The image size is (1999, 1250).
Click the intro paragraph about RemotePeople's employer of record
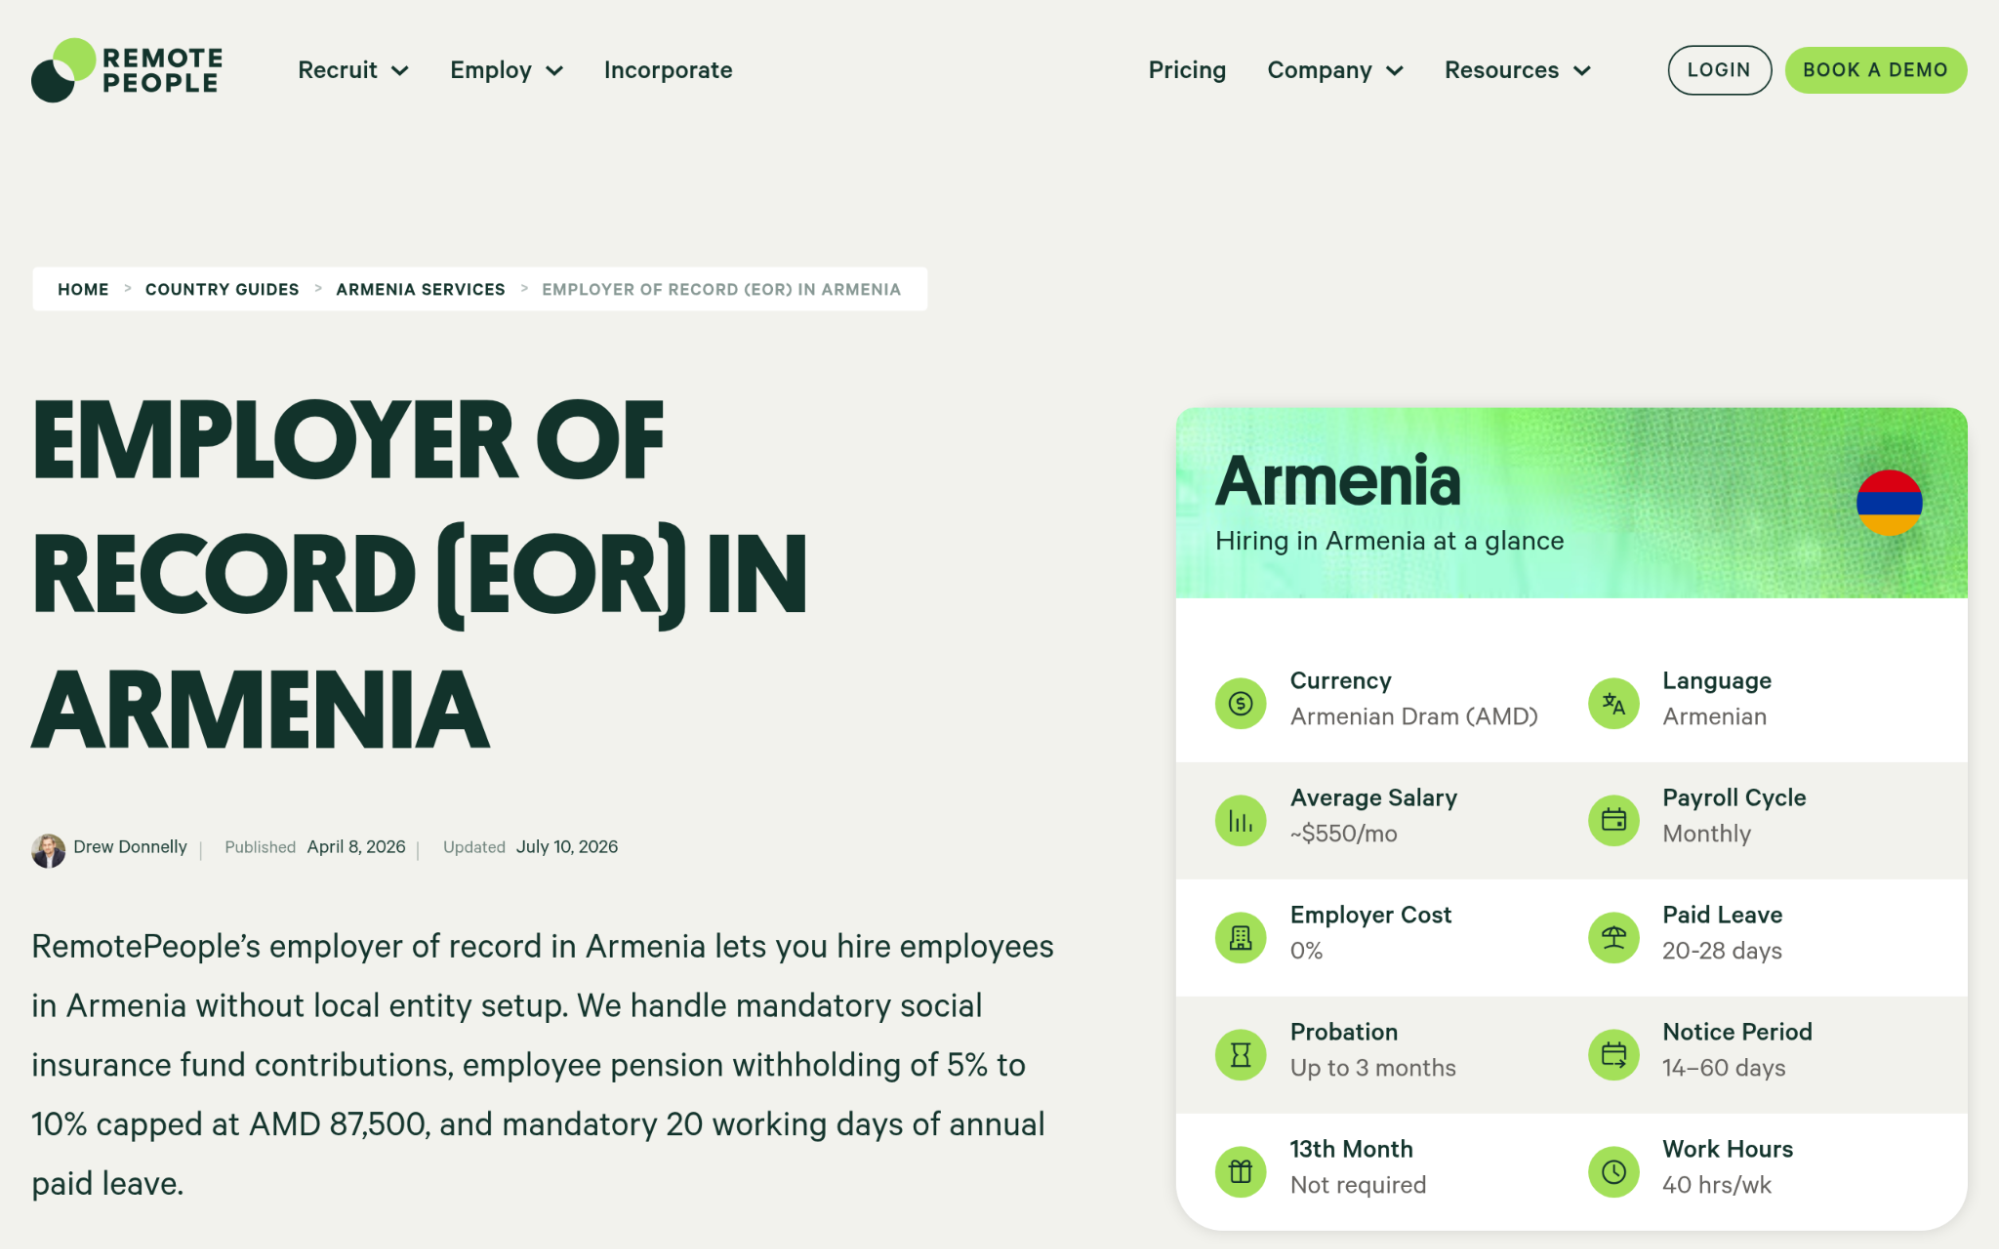click(x=542, y=1065)
